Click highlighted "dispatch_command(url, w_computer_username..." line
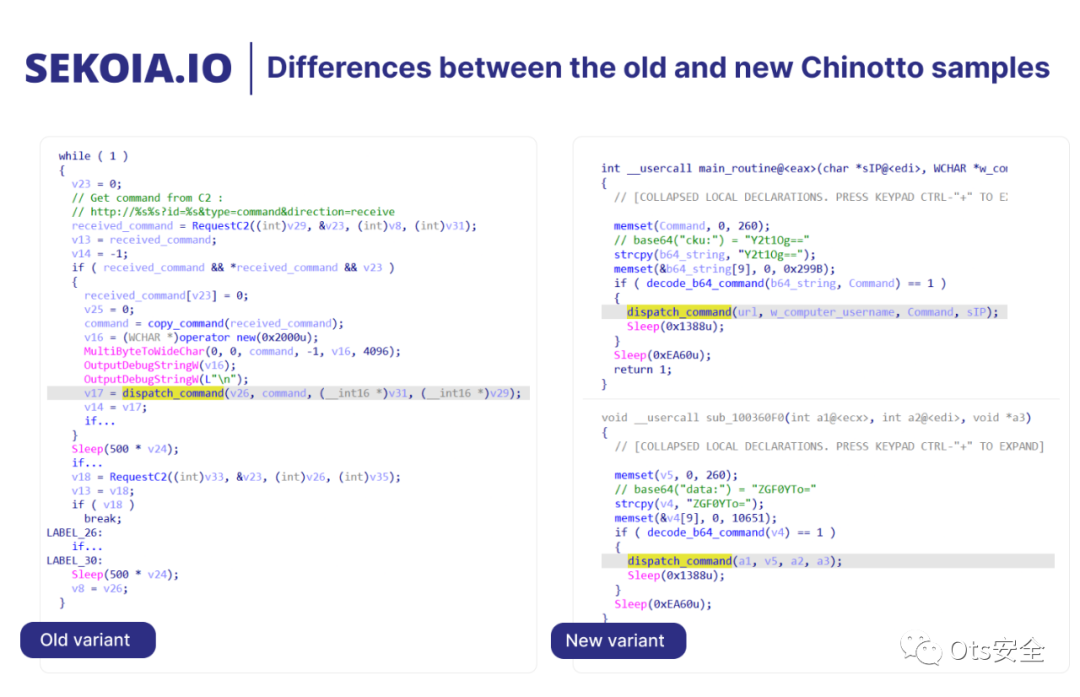Viewport: 1080px width, 697px height. point(804,312)
